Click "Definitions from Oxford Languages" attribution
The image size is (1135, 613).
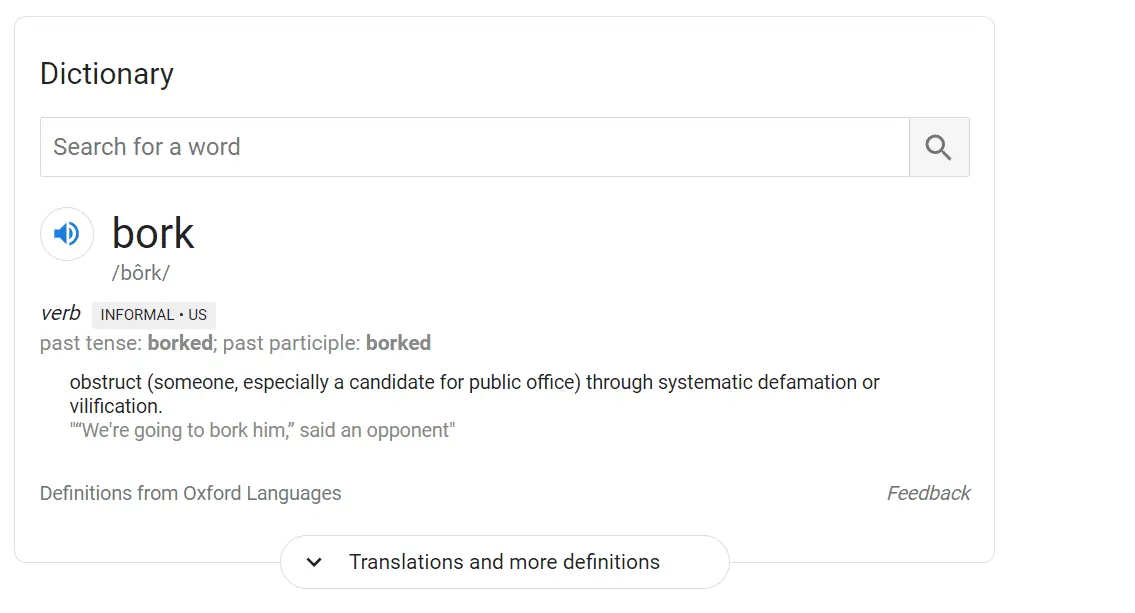[x=190, y=493]
